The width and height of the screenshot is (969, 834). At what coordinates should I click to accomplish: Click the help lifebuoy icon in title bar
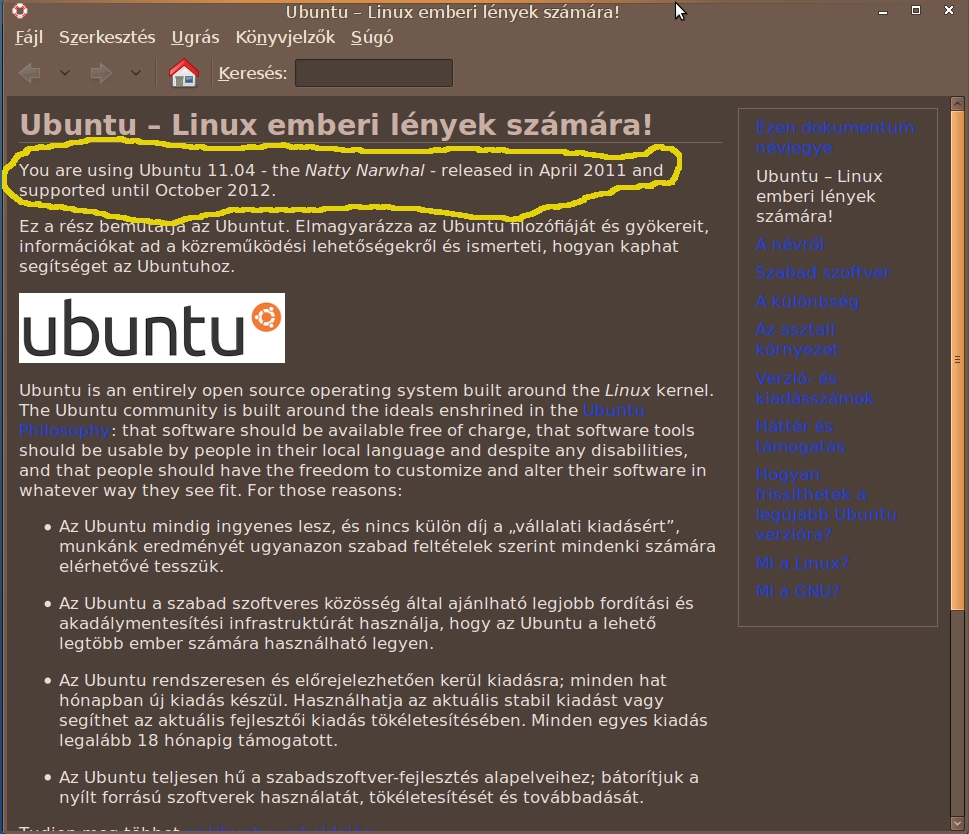point(20,11)
